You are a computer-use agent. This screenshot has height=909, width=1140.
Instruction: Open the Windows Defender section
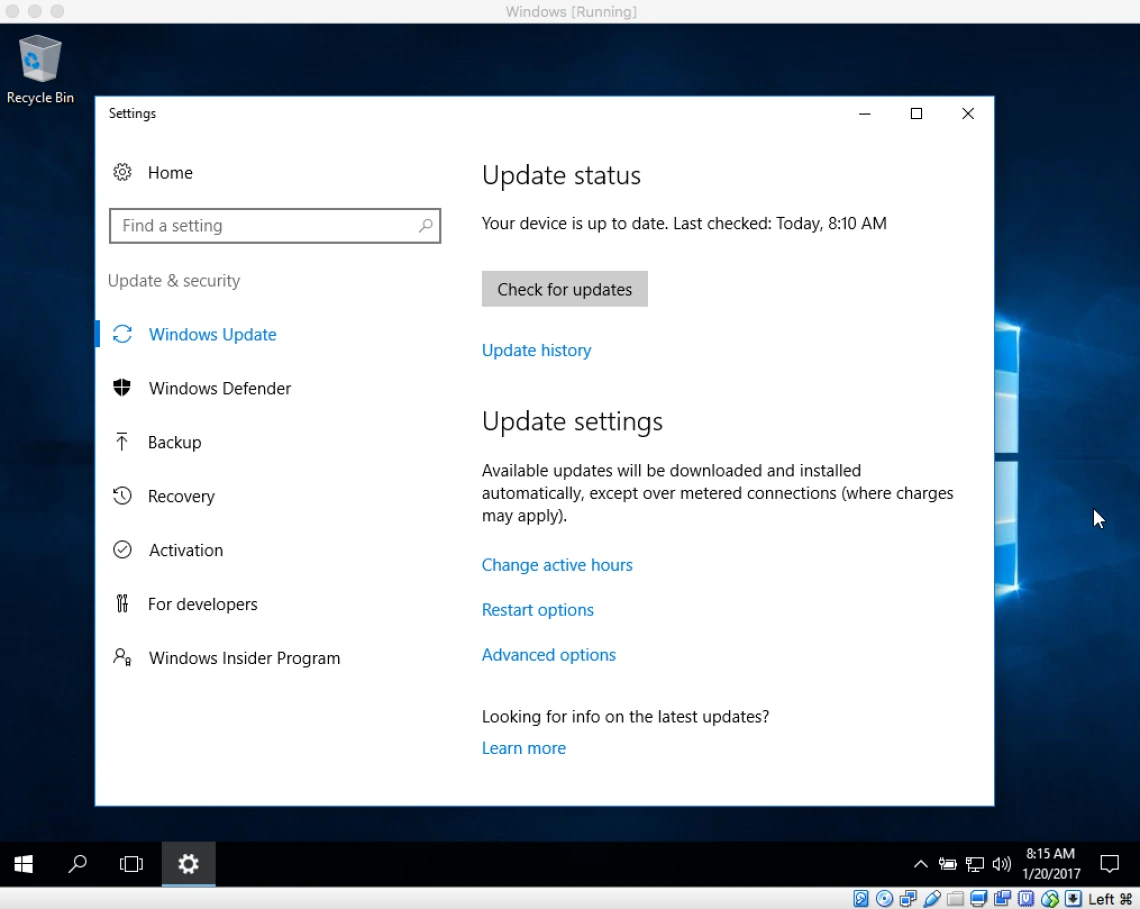click(x=202, y=388)
